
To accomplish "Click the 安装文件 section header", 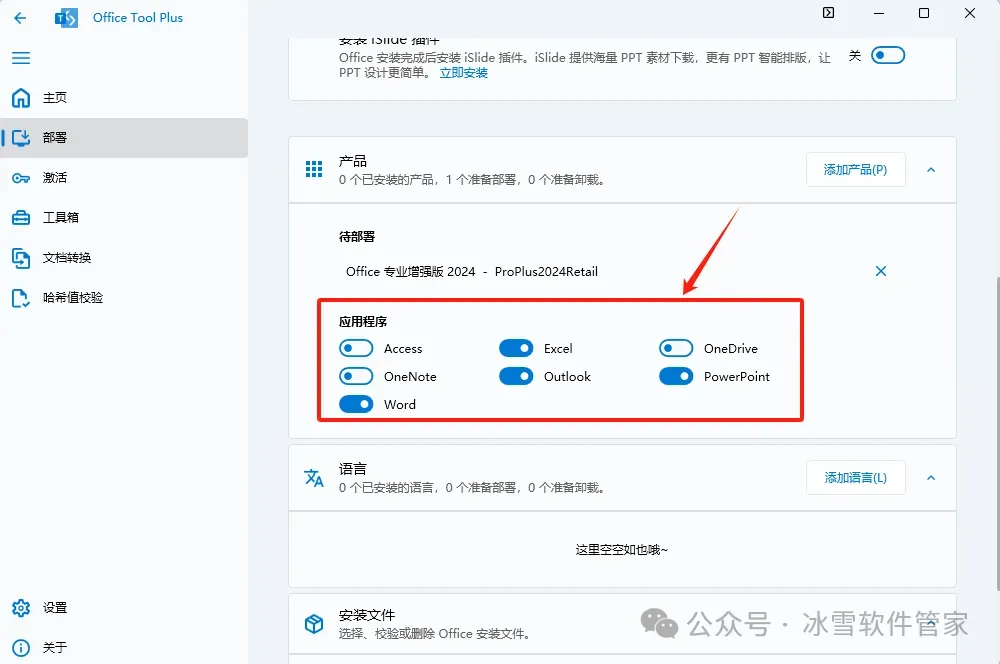I will click(x=622, y=624).
